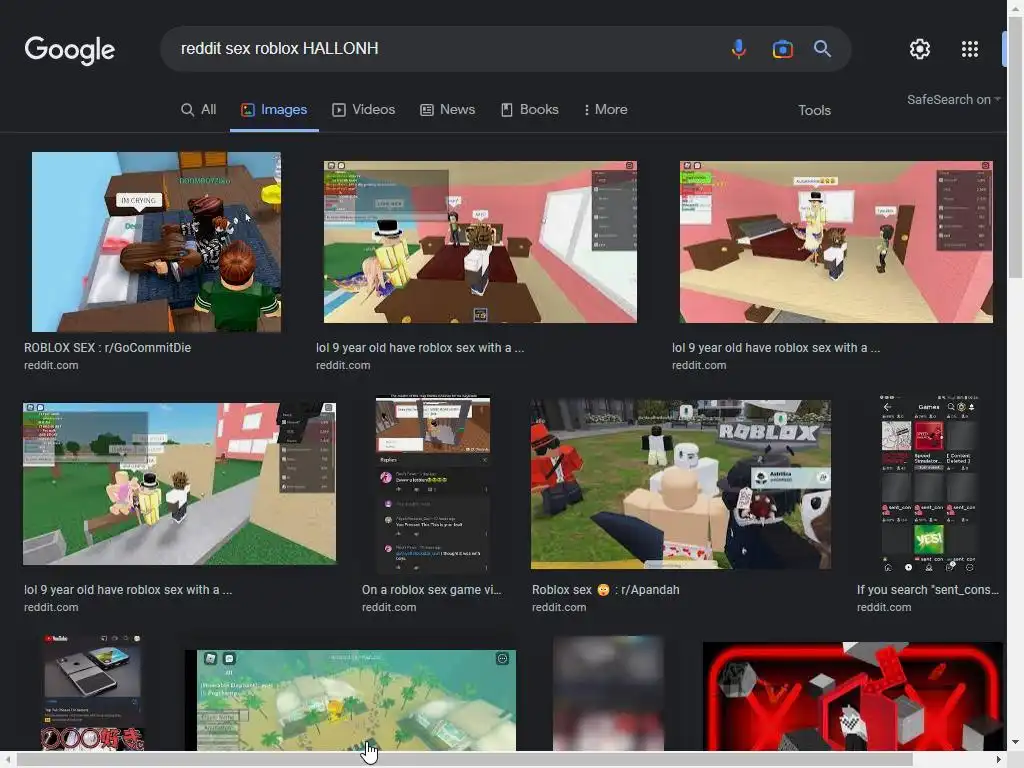Open Quick settings gear icon

coord(920,49)
